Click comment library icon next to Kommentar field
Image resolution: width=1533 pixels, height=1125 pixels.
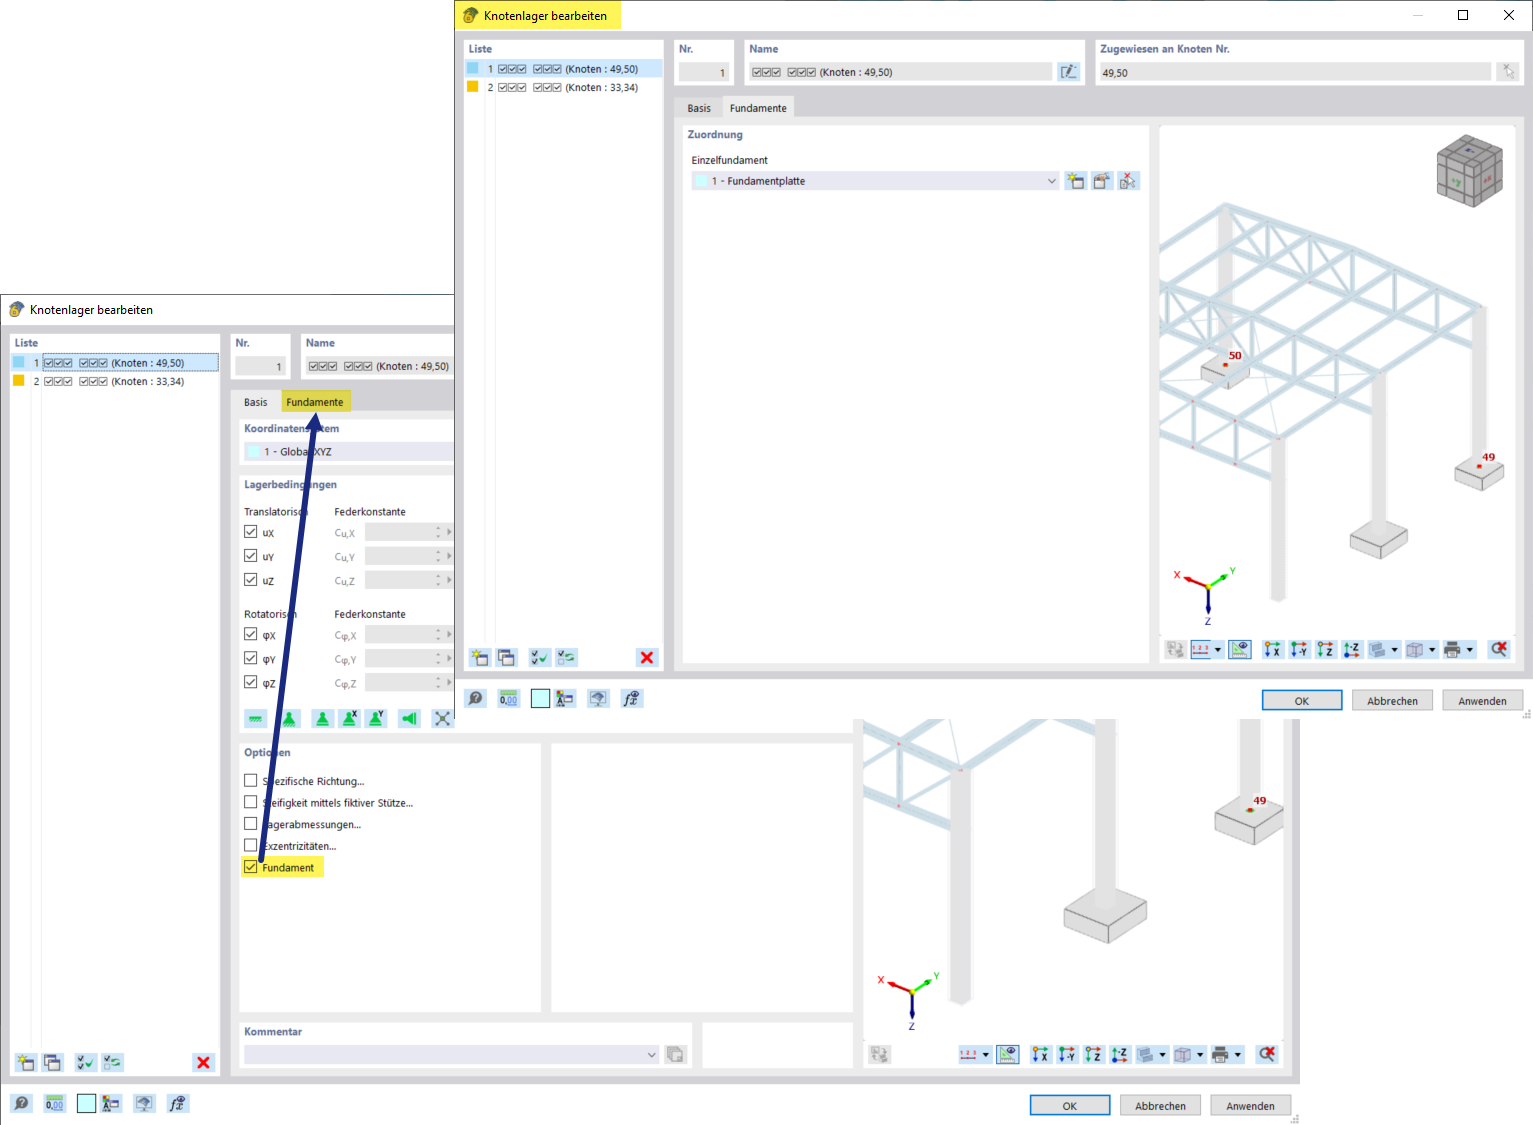tap(676, 1055)
